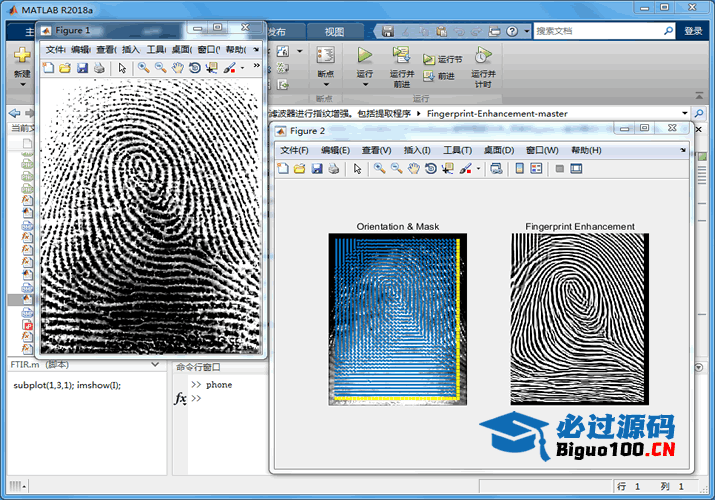Click Insert Legend icon in Figure 2
Screen dimensions: 715x500
click(536, 169)
